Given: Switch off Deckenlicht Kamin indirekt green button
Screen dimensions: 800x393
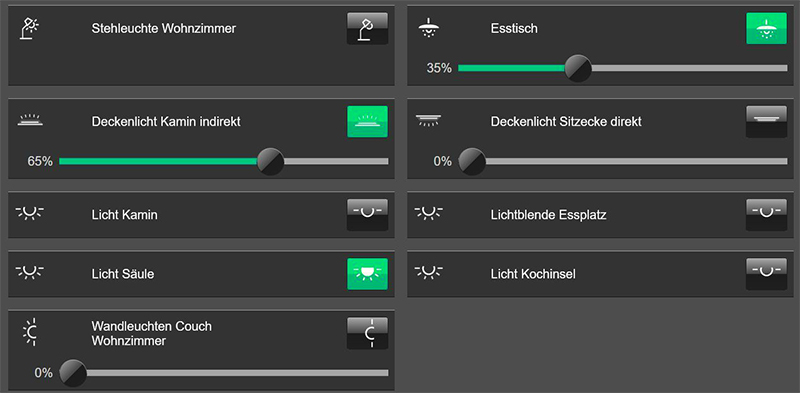Looking at the screenshot, I should coord(367,121).
